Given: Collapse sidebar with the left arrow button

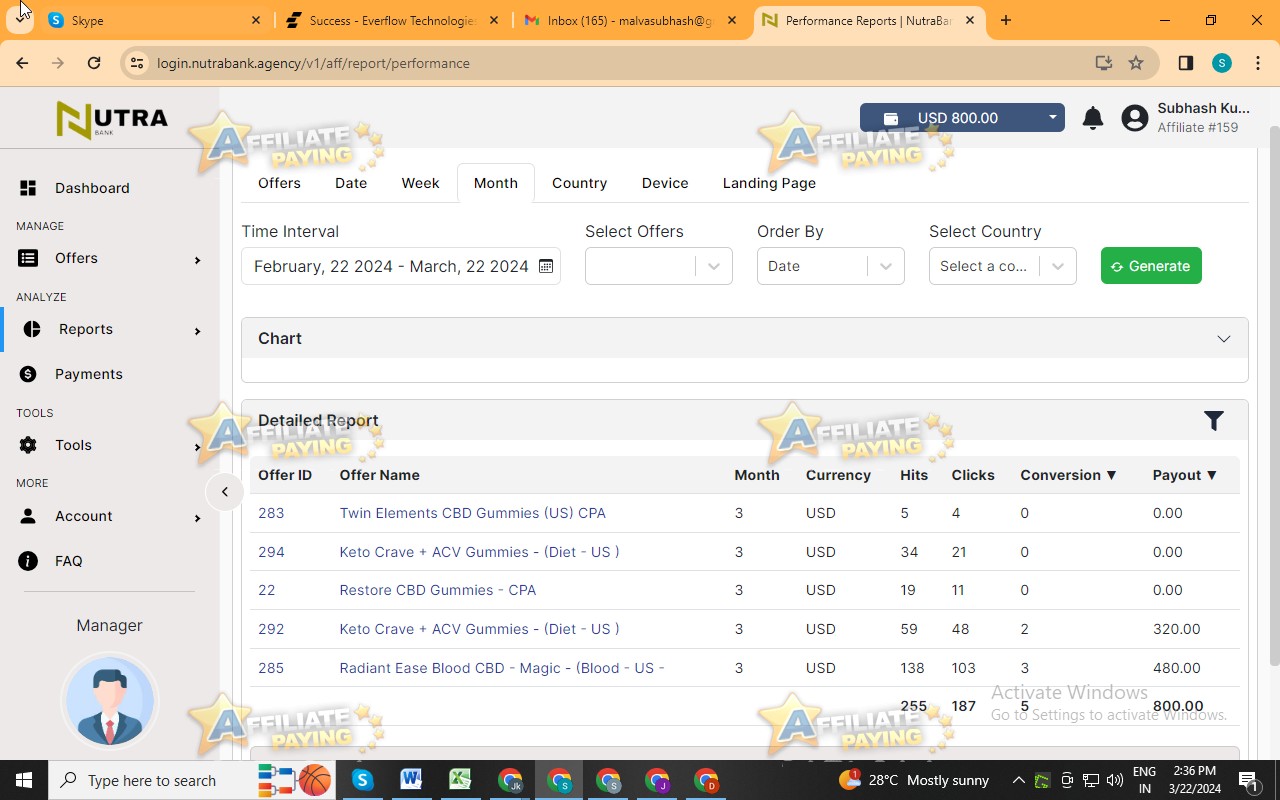Looking at the screenshot, I should pyautogui.click(x=225, y=491).
